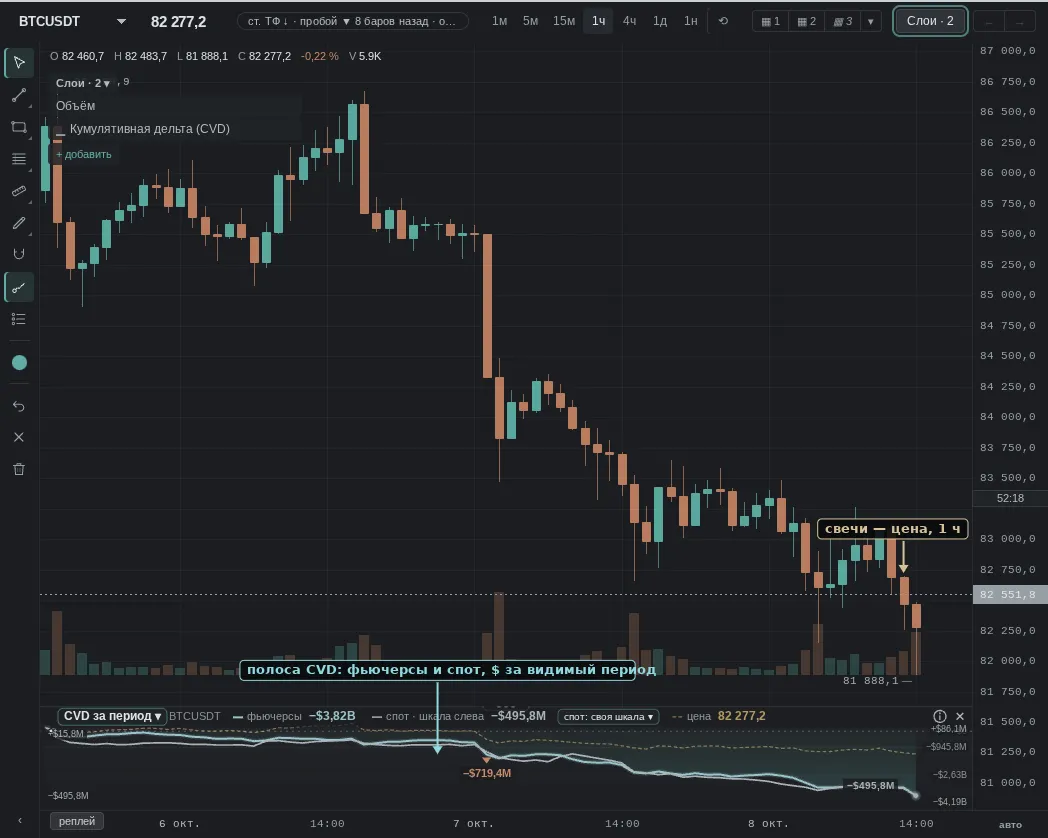Select the Объём layer row
The width and height of the screenshot is (1048, 838).
(x=177, y=106)
